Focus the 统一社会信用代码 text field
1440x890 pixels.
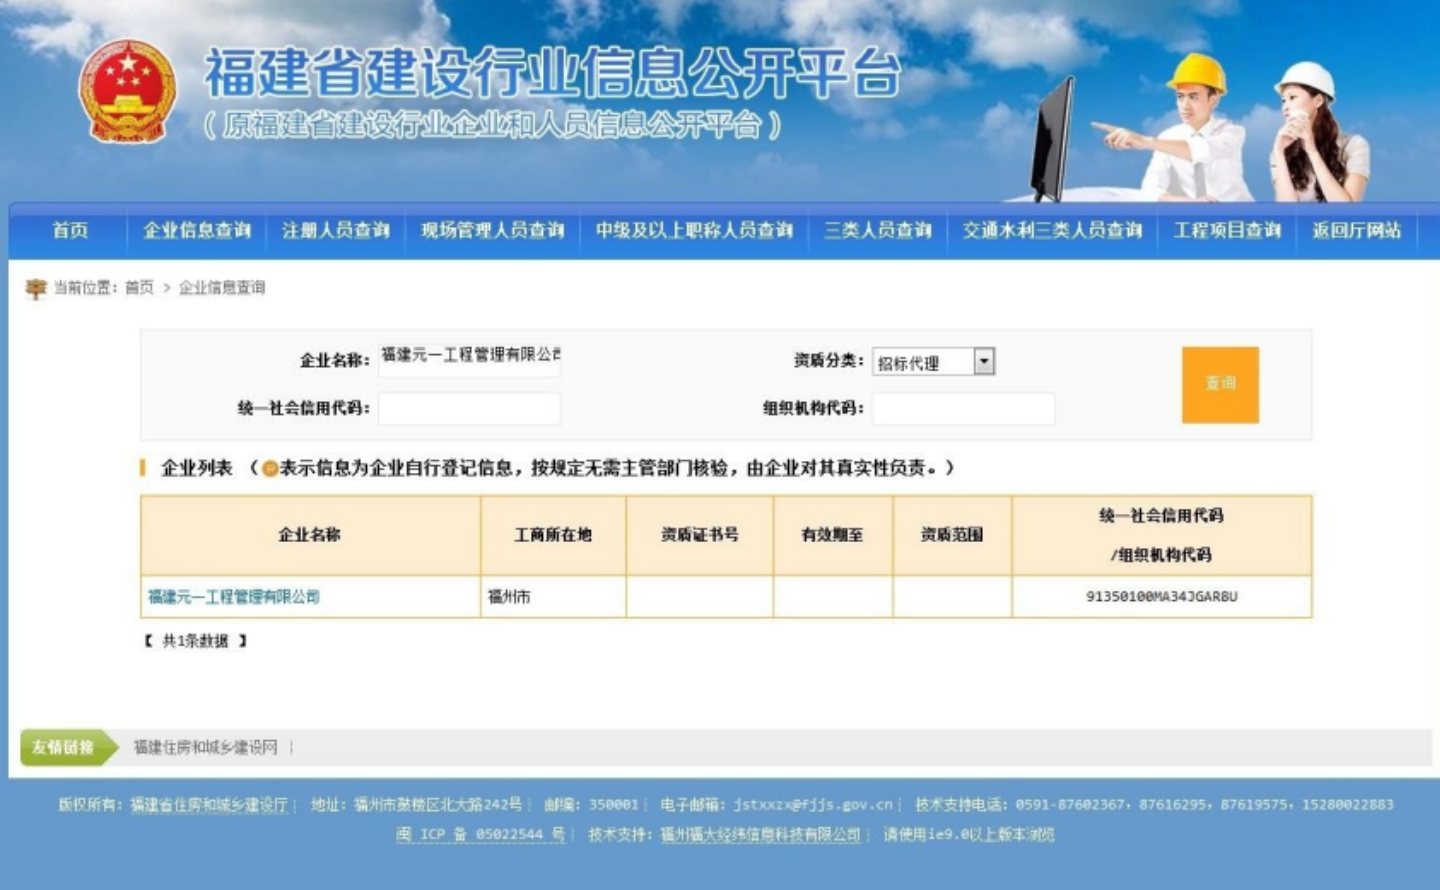tap(469, 408)
